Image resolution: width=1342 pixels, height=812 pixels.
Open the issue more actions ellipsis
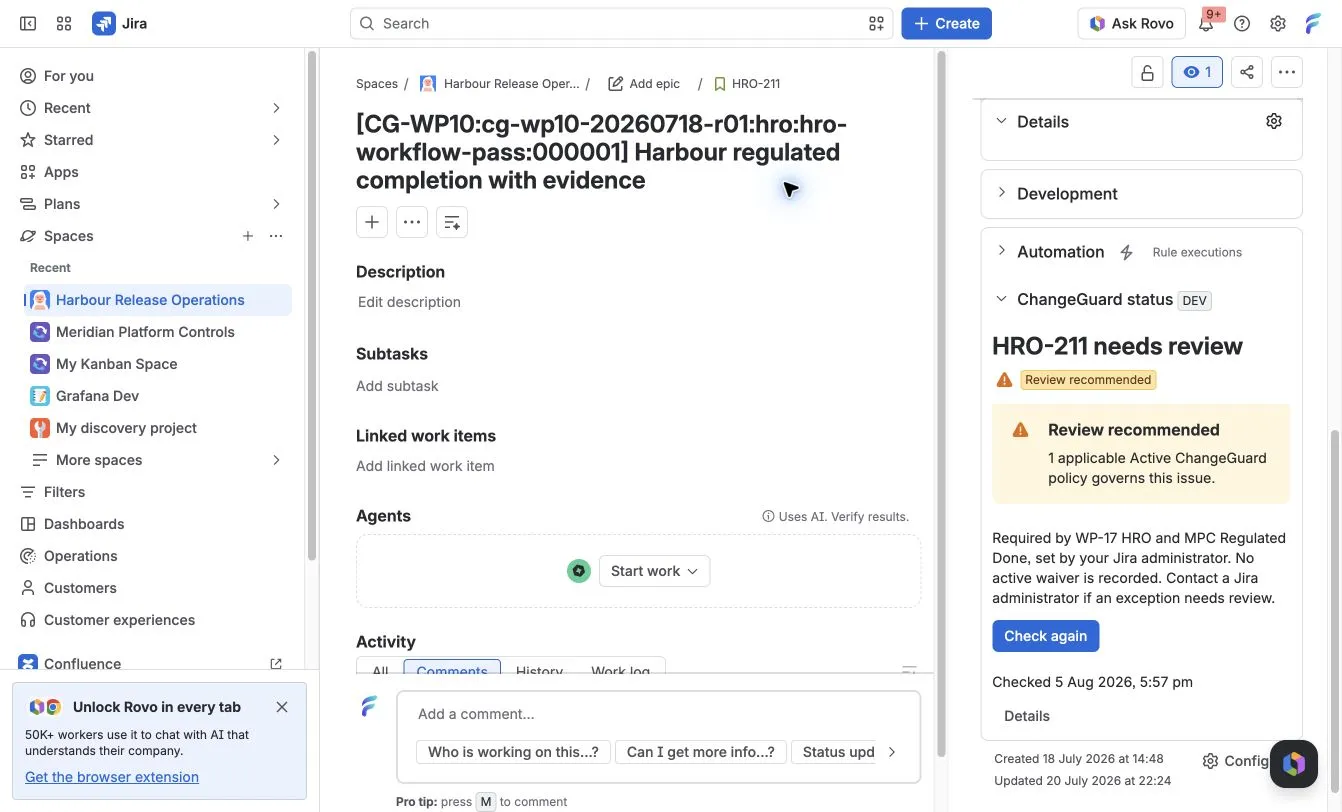point(1287,72)
